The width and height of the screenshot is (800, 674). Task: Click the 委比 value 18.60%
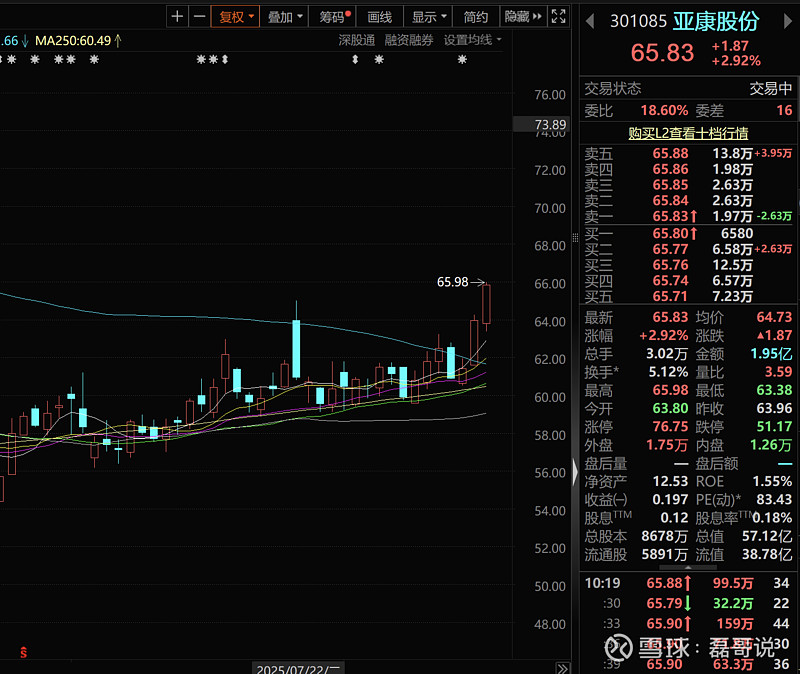[x=664, y=111]
